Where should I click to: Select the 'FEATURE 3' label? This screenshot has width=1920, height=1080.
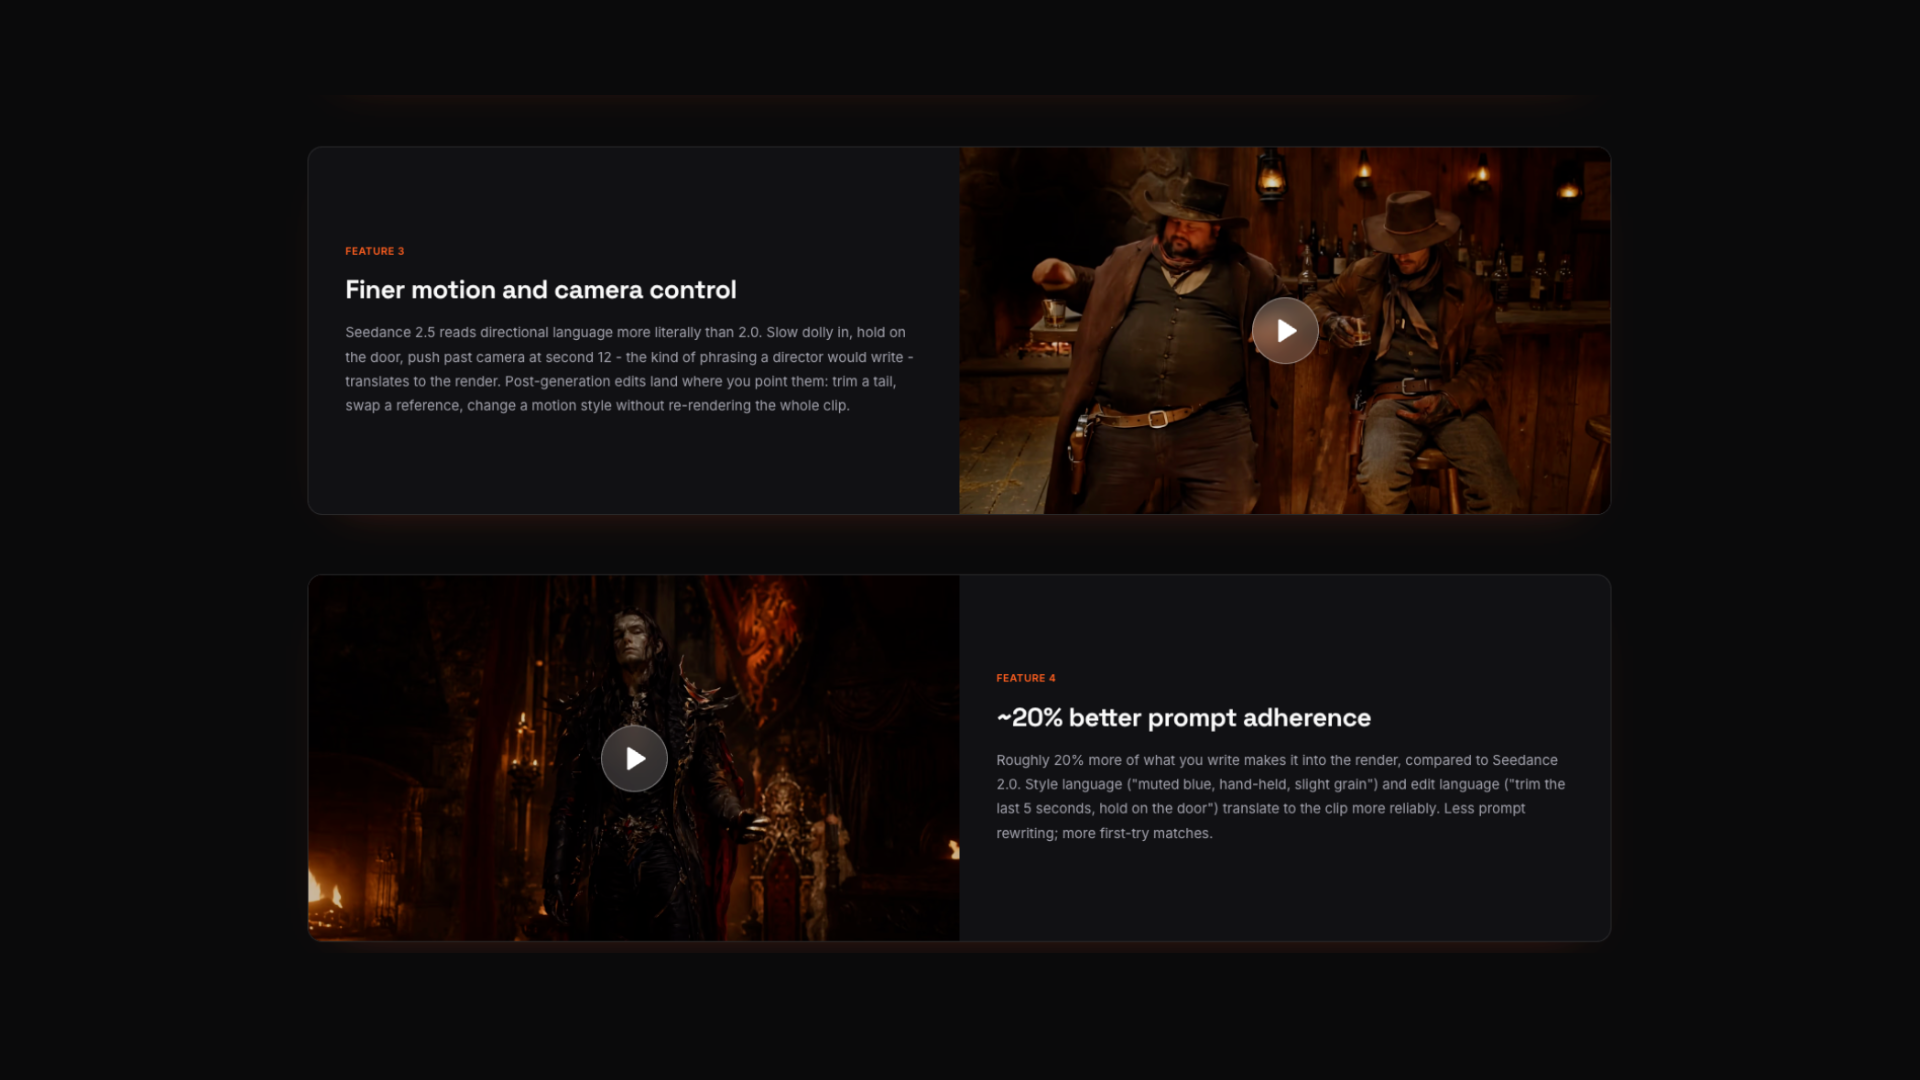point(375,251)
